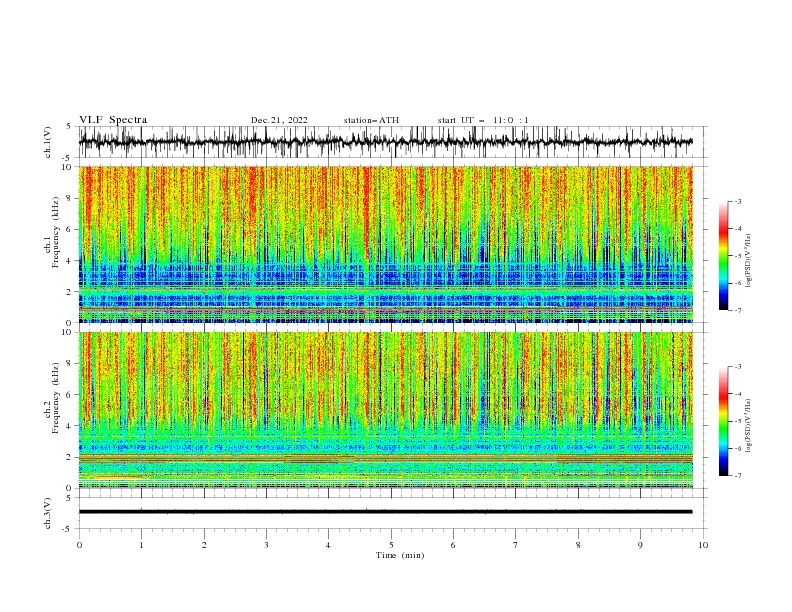Click the "10" frequency tick on ch.1 spectrogram
This screenshot has width=792, height=612.
[x=67, y=167]
